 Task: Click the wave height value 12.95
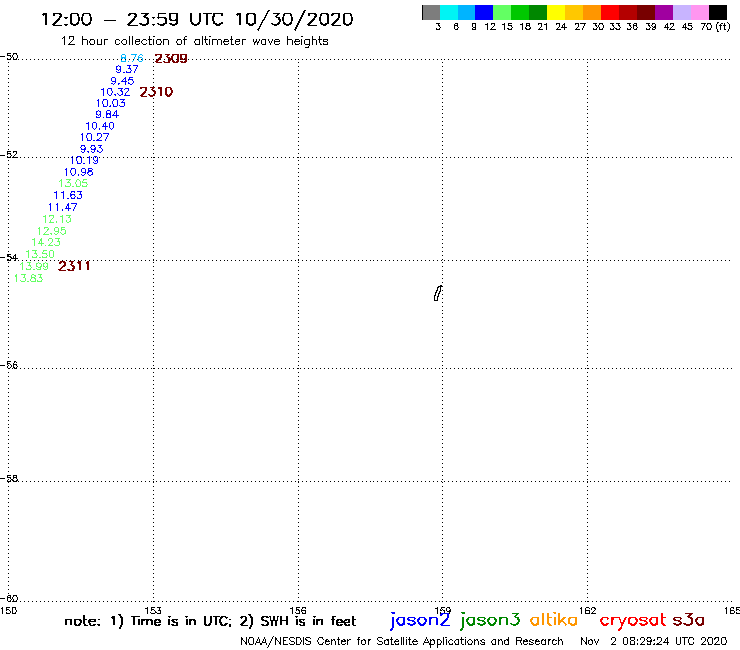click(52, 231)
